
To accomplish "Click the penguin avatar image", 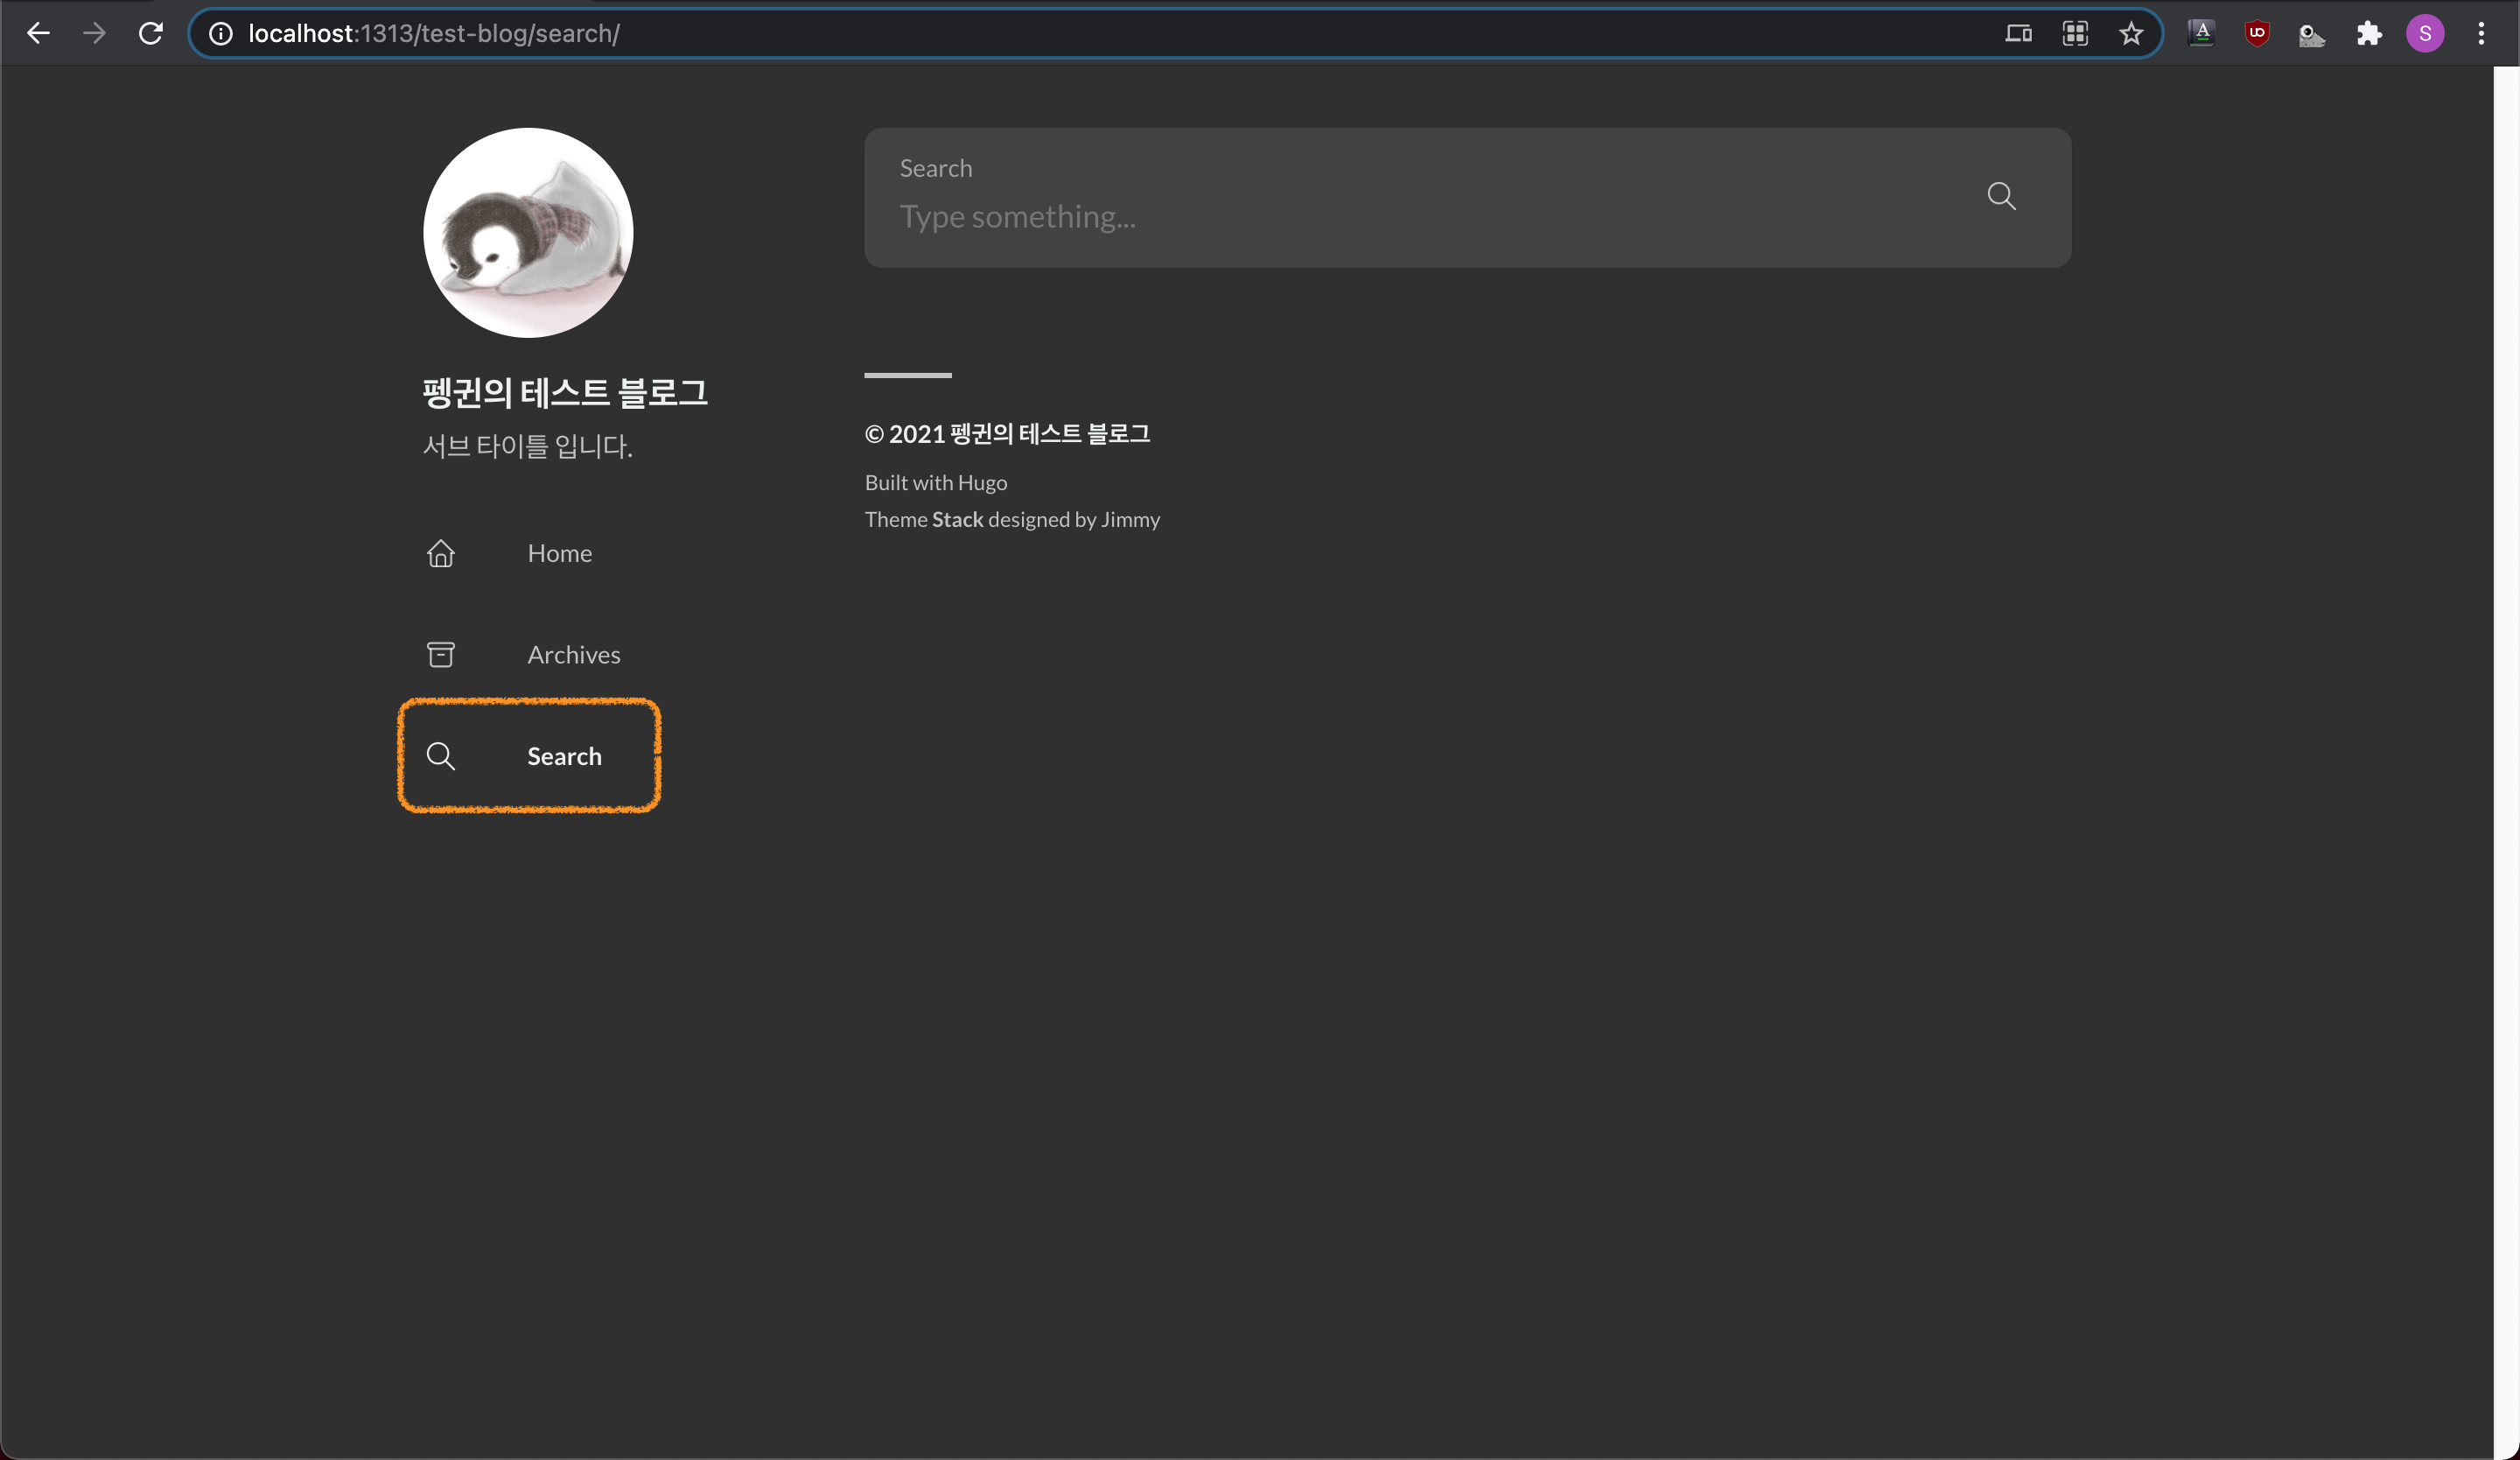I will 528,232.
